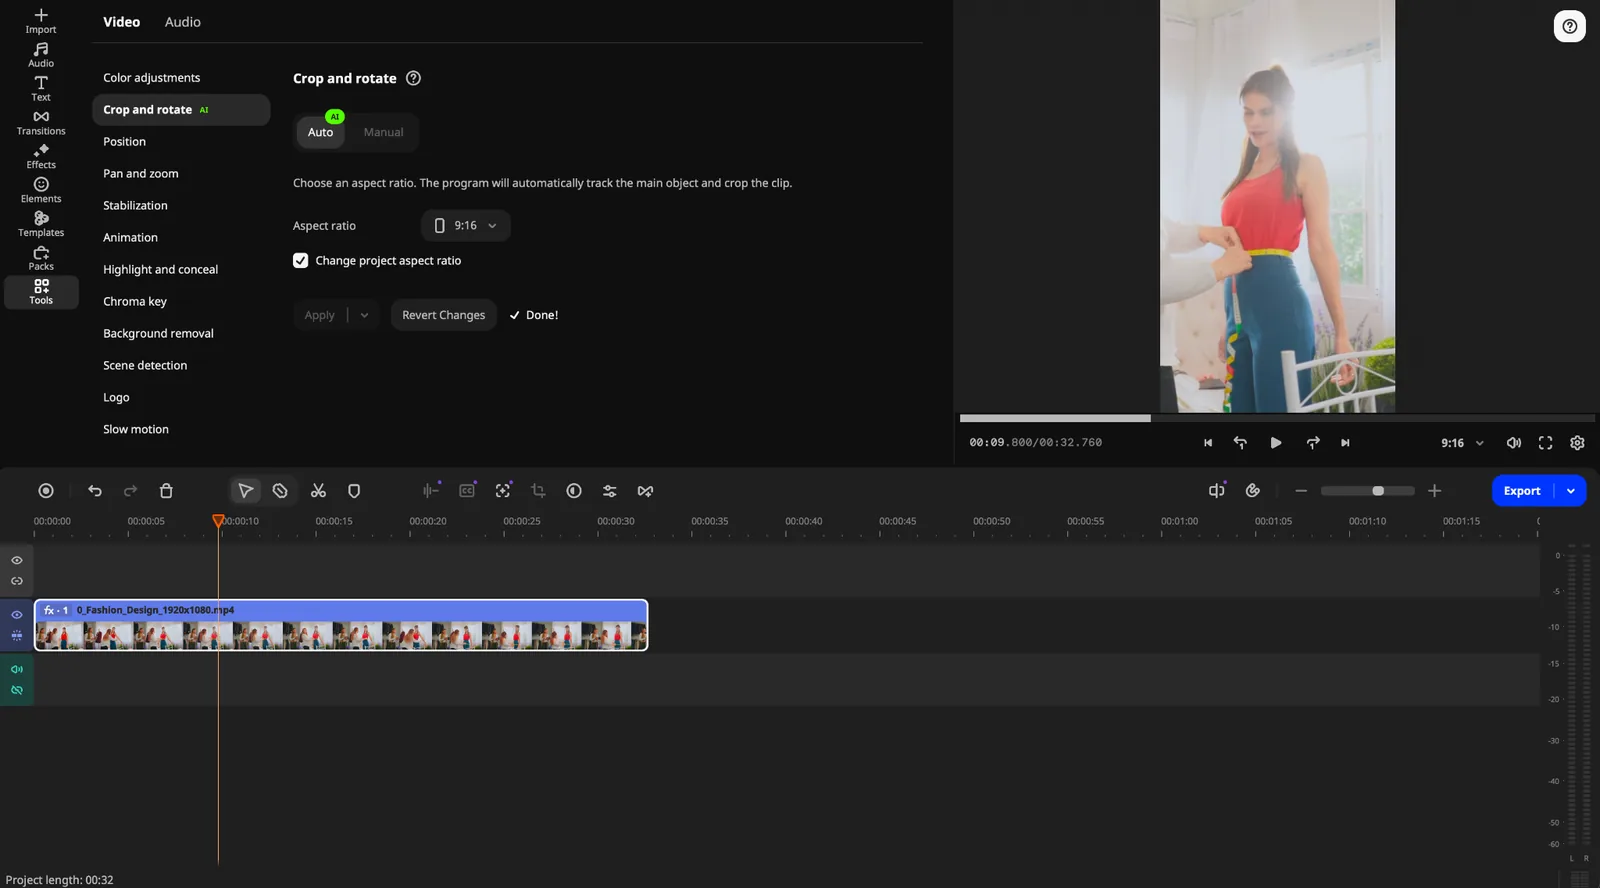The width and height of the screenshot is (1600, 888).
Task: Click the crop tool in timeline toolbar
Action: click(538, 491)
